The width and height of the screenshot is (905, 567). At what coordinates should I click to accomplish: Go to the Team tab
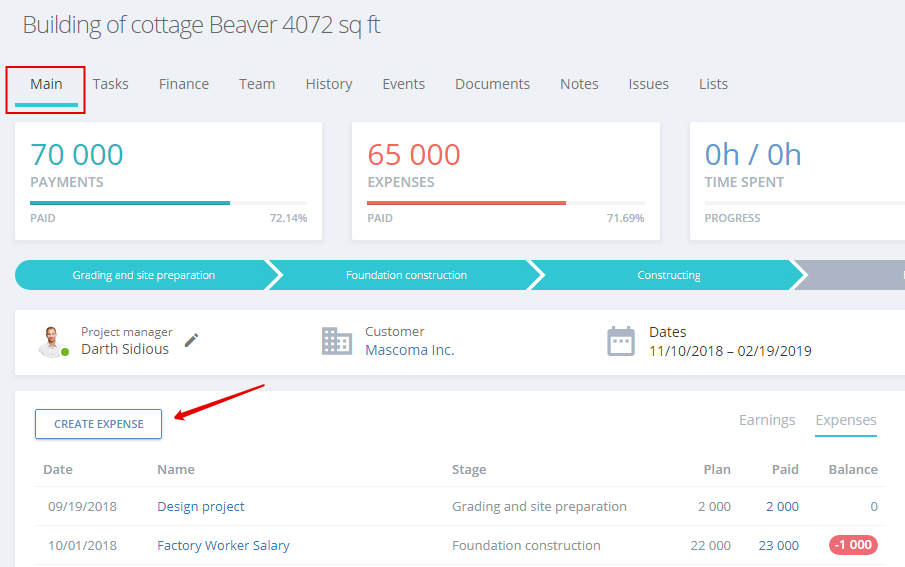tap(257, 84)
